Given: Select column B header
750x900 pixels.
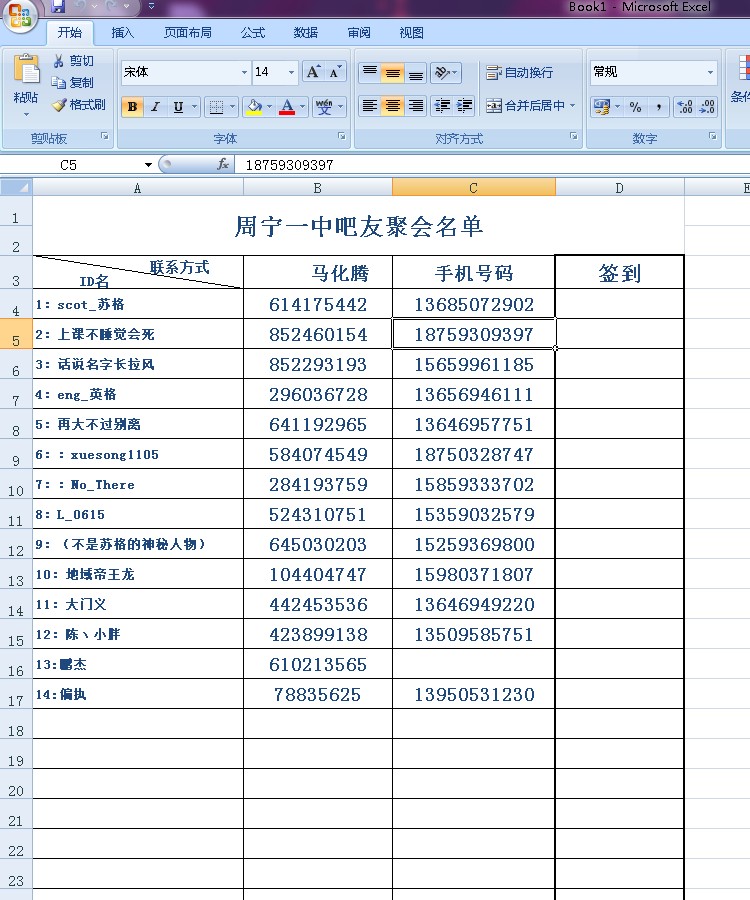Looking at the screenshot, I should 318,188.
